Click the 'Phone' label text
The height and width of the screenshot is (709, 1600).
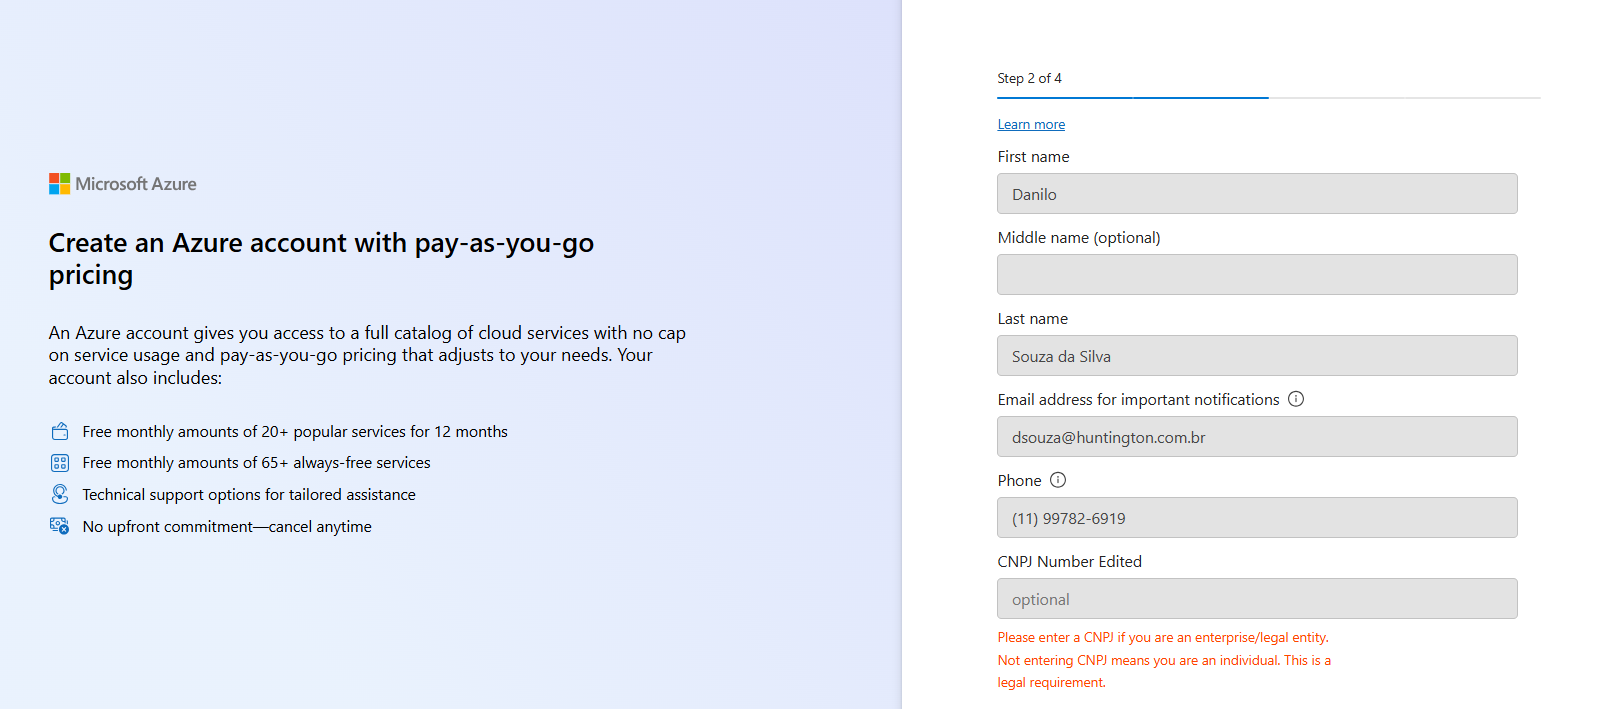[x=1019, y=481]
